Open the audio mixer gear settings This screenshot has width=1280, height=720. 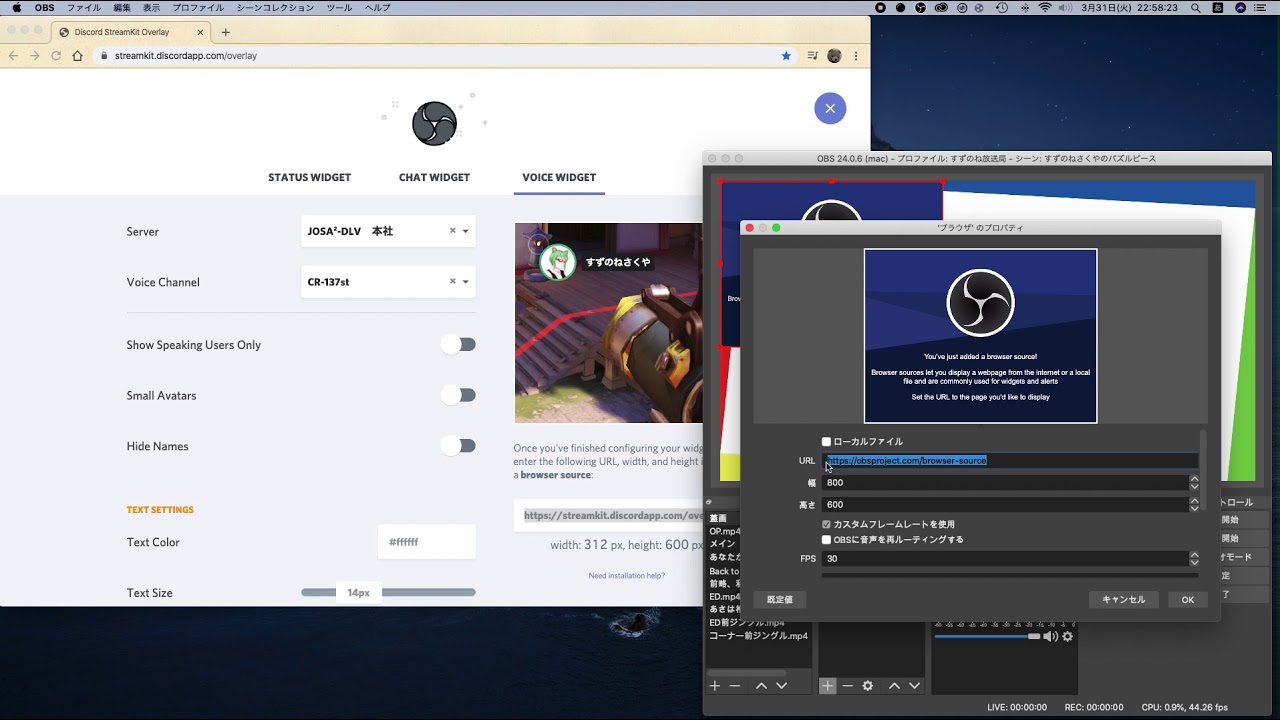click(1068, 637)
